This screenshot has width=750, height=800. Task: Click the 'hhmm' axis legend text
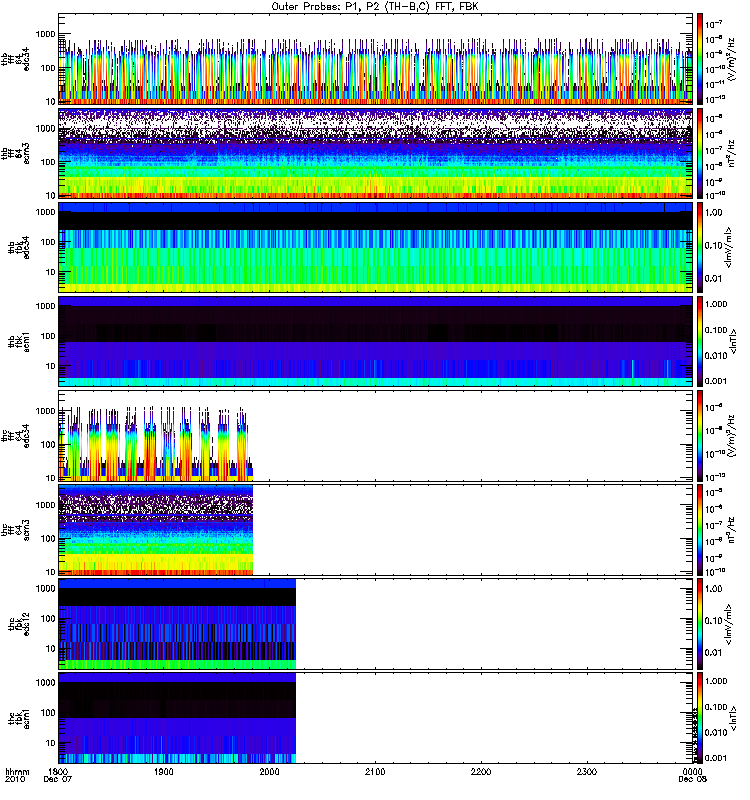click(17, 772)
